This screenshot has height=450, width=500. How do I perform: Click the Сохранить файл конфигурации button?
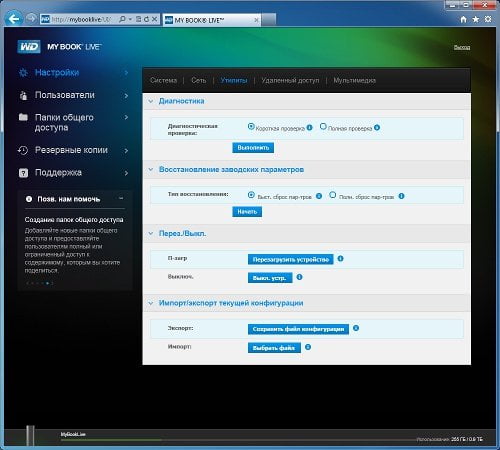(298, 329)
